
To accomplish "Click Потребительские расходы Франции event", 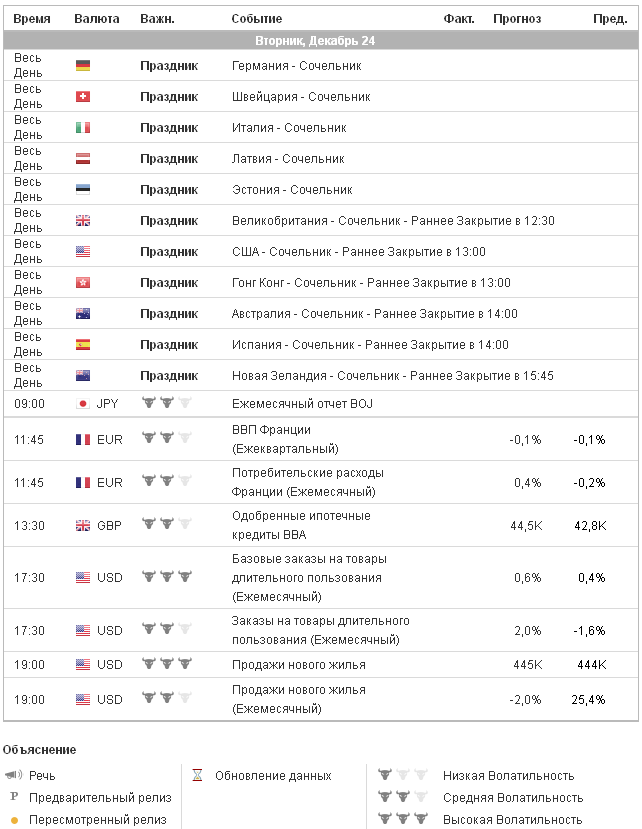I will point(307,482).
